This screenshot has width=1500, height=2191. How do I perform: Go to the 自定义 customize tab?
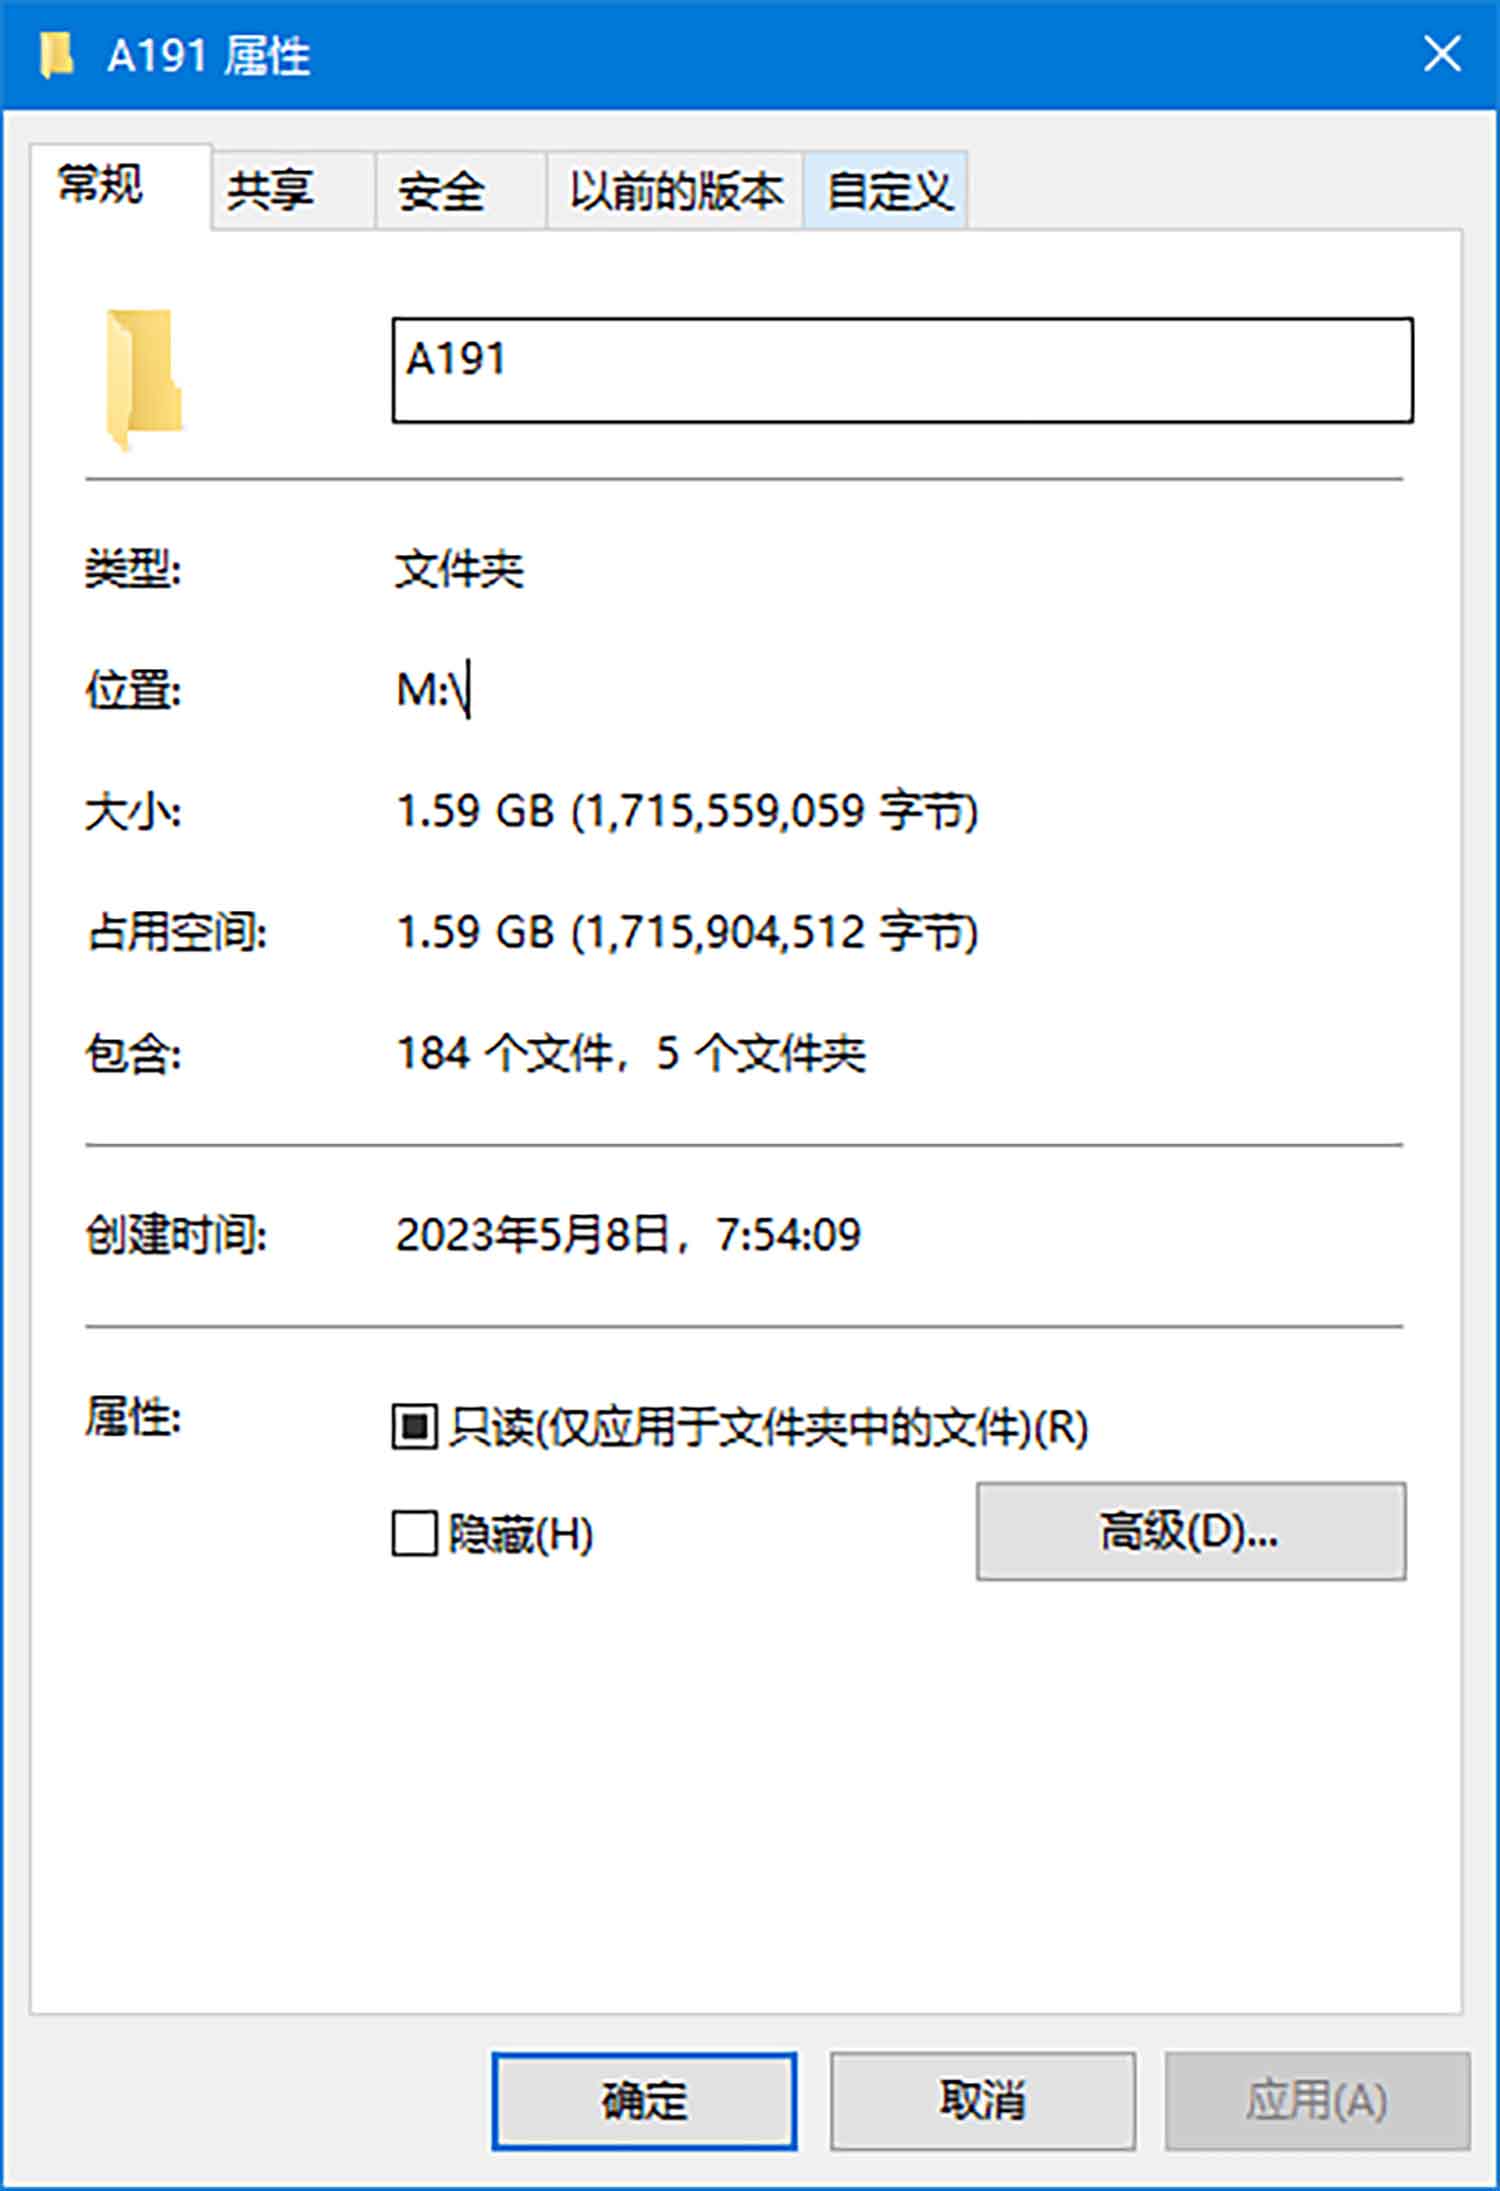point(886,190)
